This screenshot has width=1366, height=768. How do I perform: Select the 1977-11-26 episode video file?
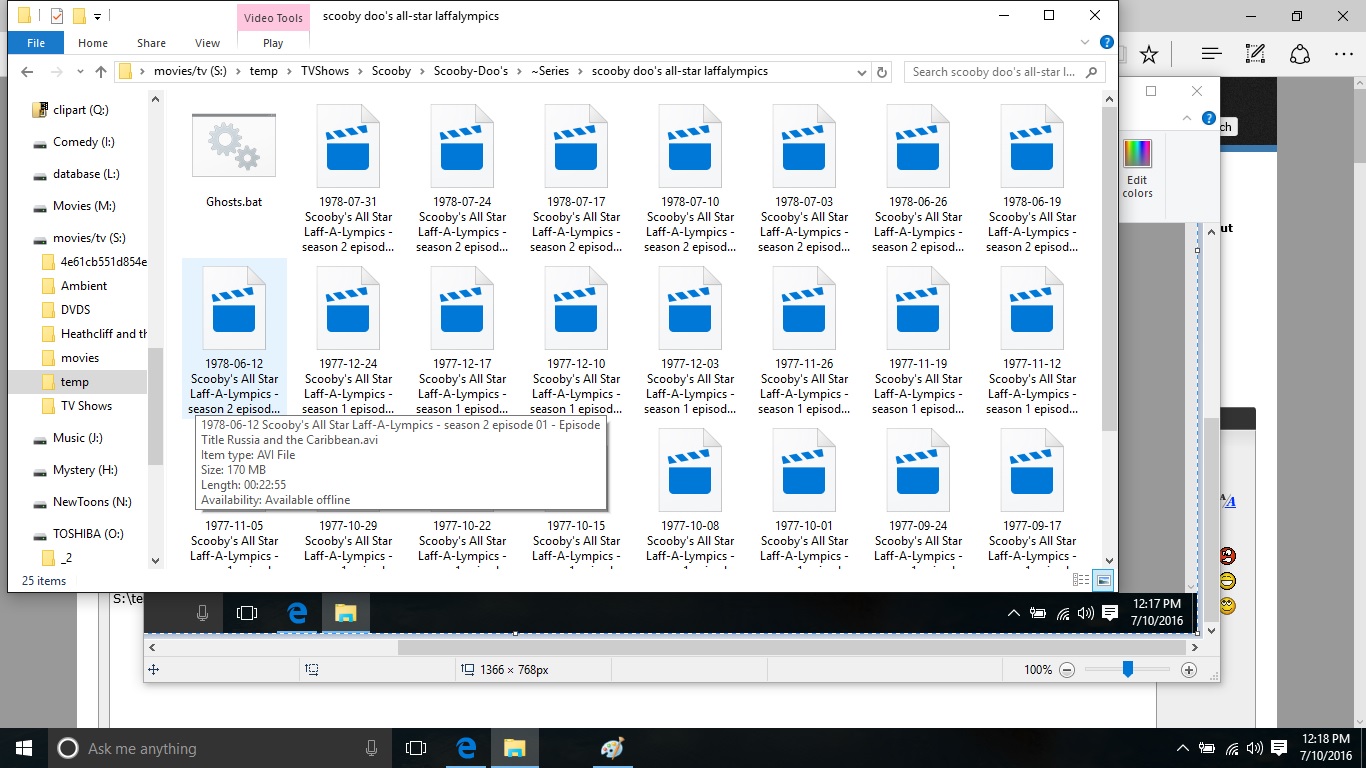click(x=804, y=341)
